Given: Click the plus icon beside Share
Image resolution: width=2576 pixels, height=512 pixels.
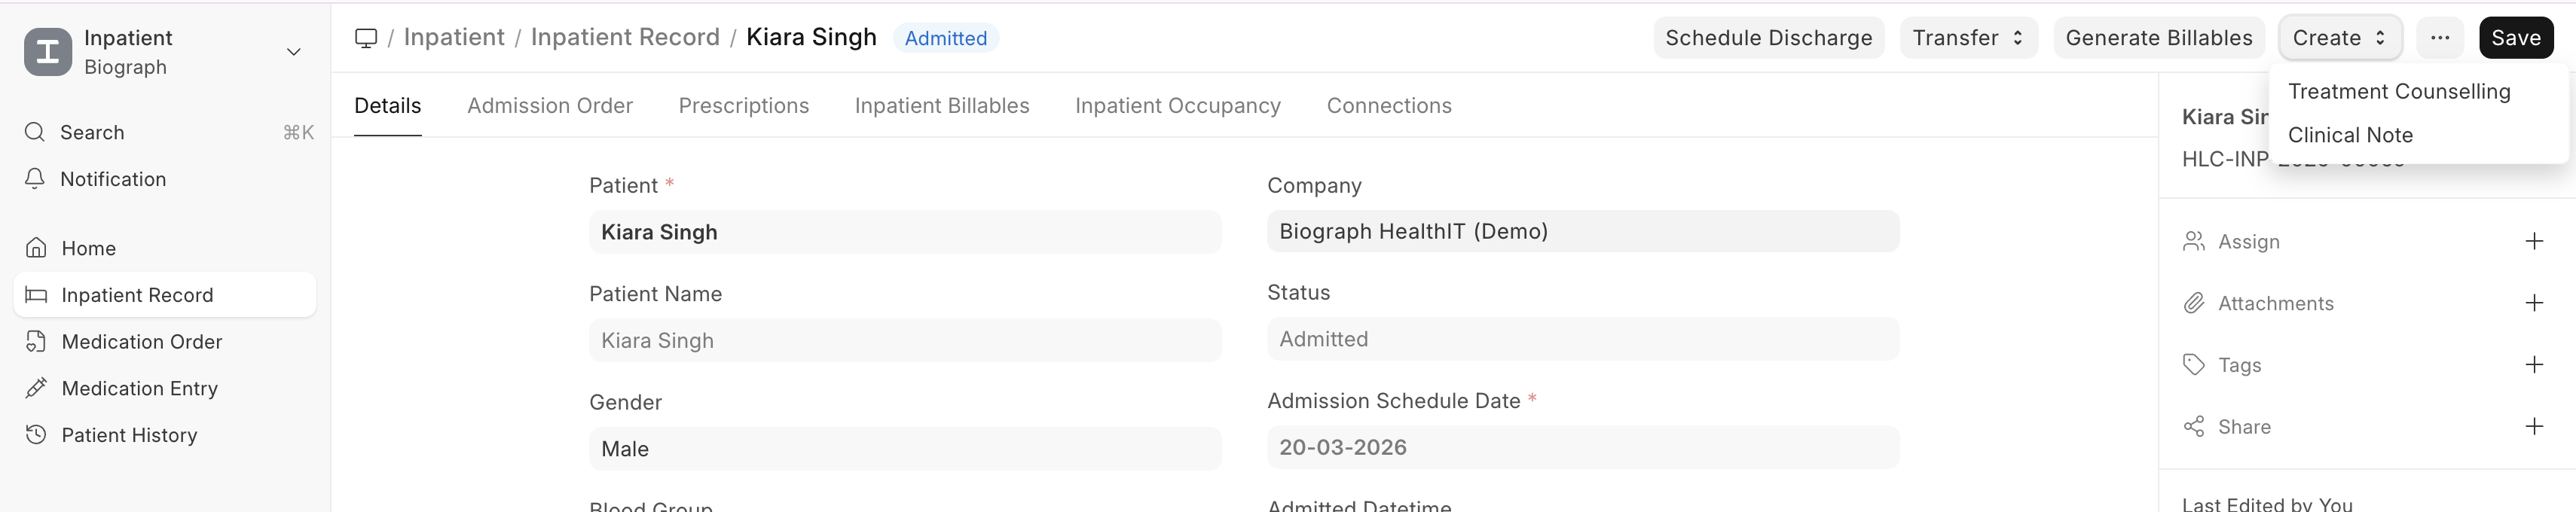Looking at the screenshot, I should (x=2533, y=427).
